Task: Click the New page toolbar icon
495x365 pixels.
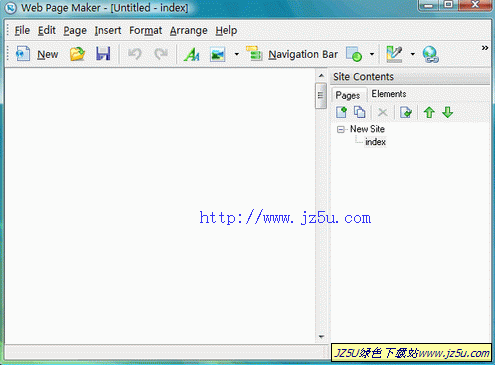Action: [23, 54]
